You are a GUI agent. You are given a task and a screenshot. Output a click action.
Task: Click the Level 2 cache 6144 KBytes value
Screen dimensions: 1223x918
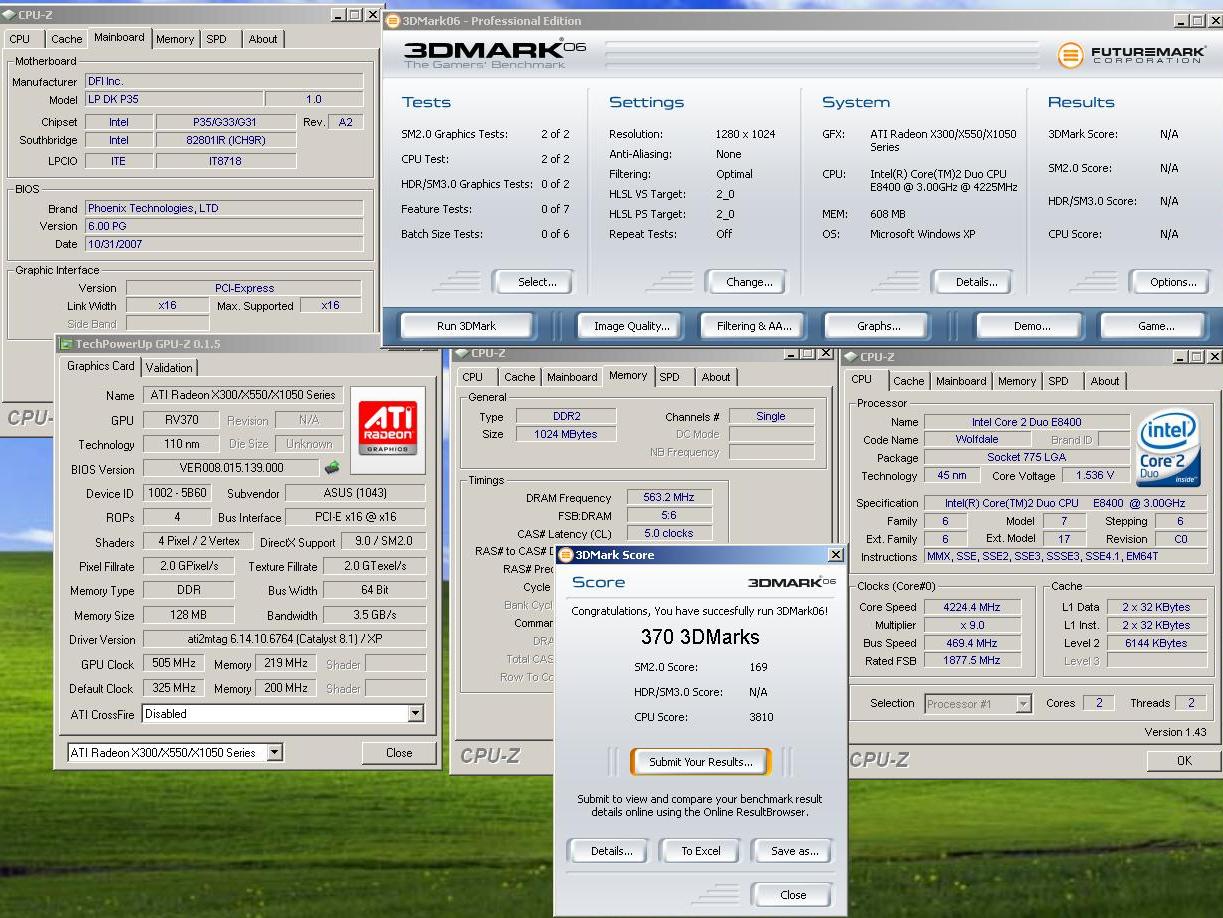click(x=1155, y=643)
